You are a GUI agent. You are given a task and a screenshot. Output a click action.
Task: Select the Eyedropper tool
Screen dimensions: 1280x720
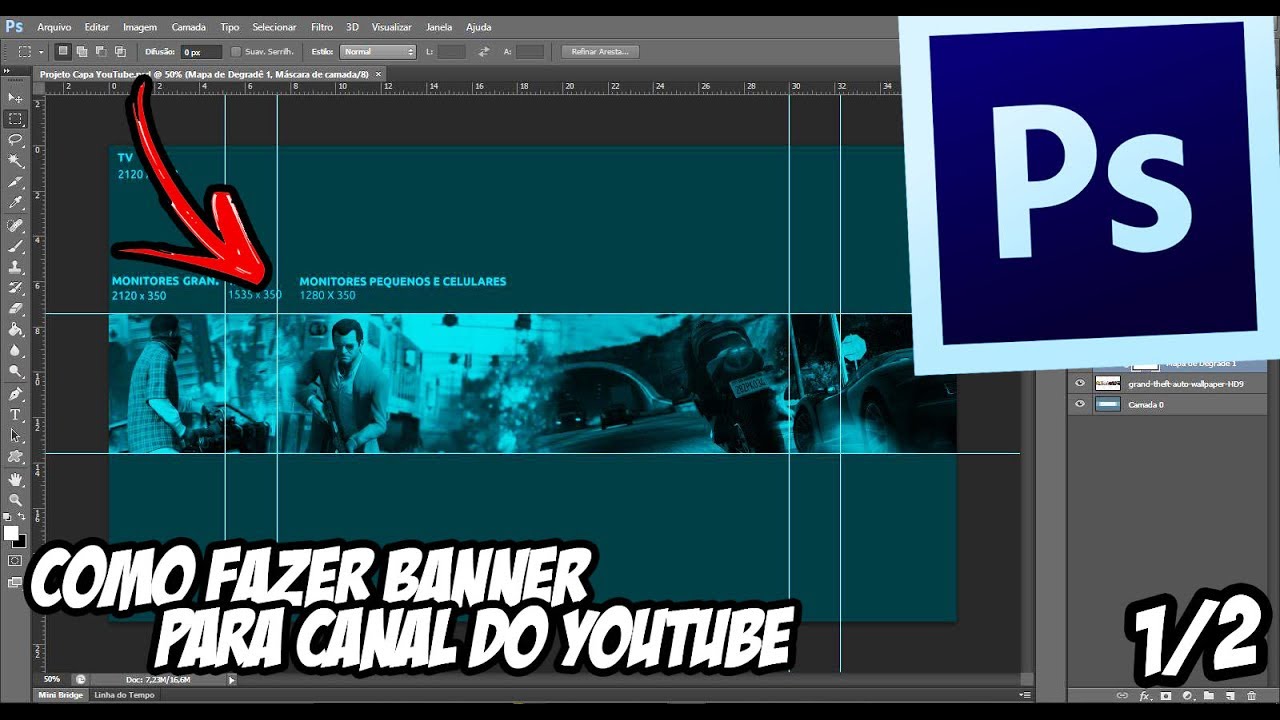[x=15, y=204]
